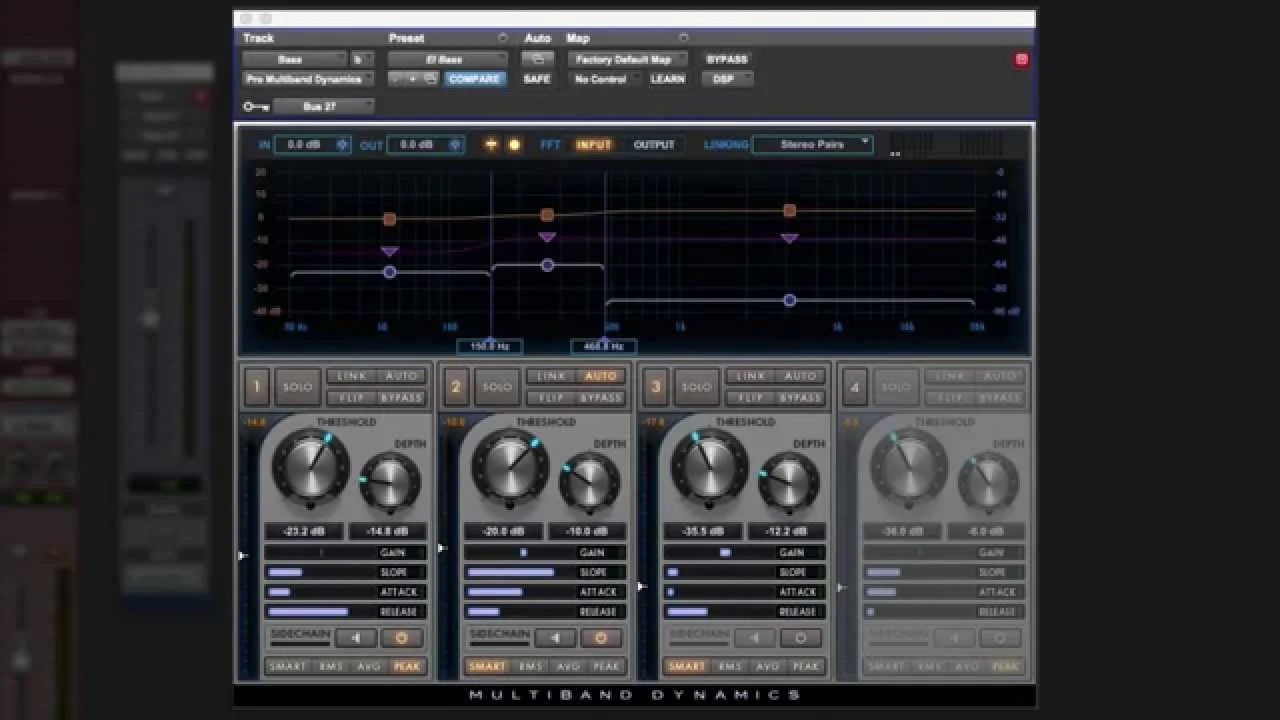
Task: Click the key input icon in the meter toolbar
Action: pyautogui.click(x=490, y=144)
